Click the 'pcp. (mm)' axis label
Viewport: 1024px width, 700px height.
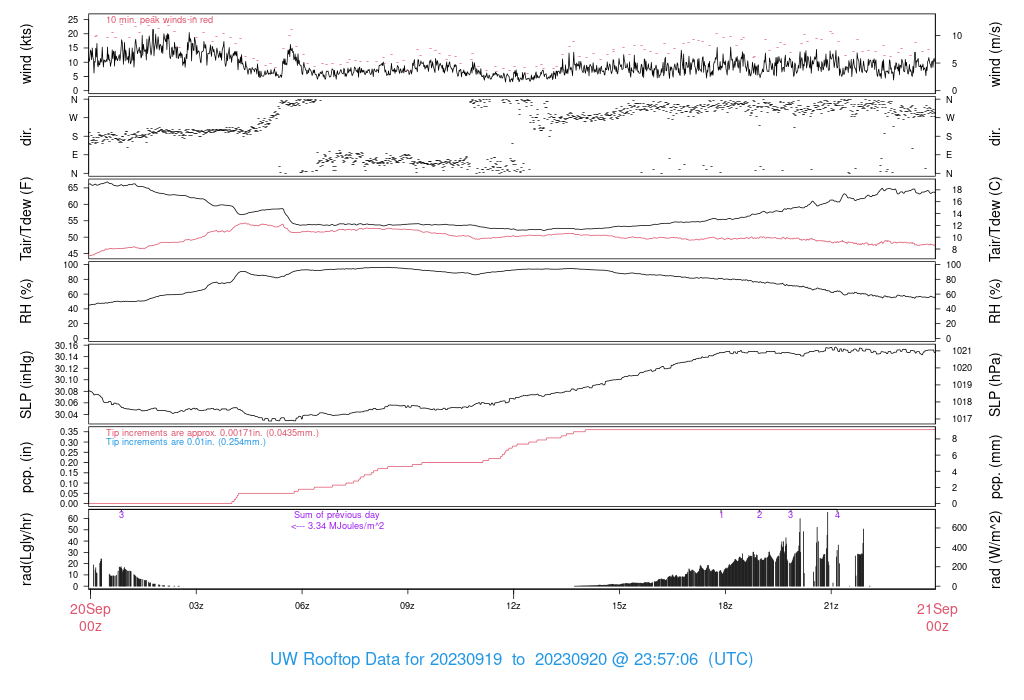pyautogui.click(x=995, y=467)
